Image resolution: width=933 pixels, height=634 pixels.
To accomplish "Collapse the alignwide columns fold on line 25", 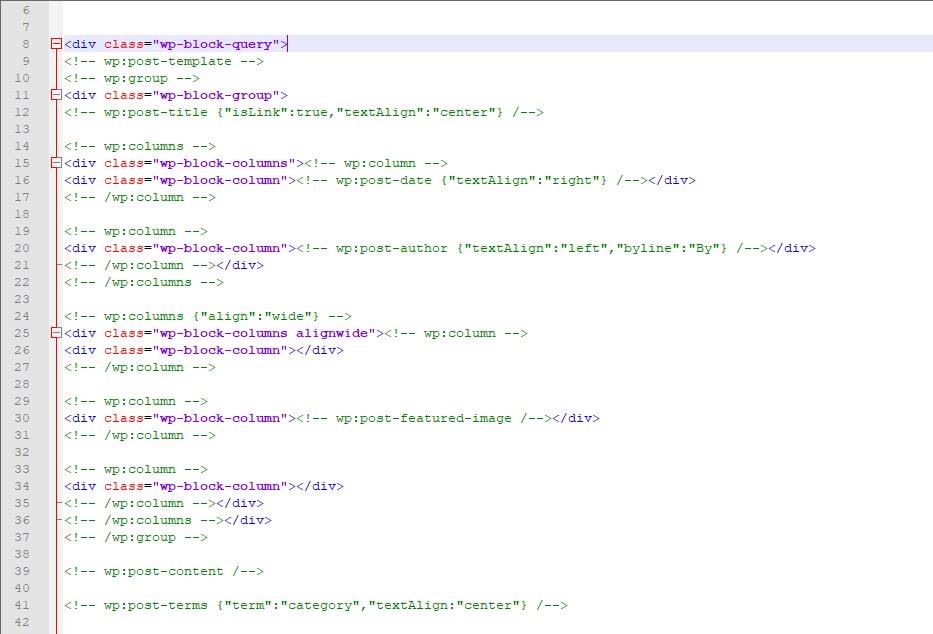I will pyautogui.click(x=57, y=332).
